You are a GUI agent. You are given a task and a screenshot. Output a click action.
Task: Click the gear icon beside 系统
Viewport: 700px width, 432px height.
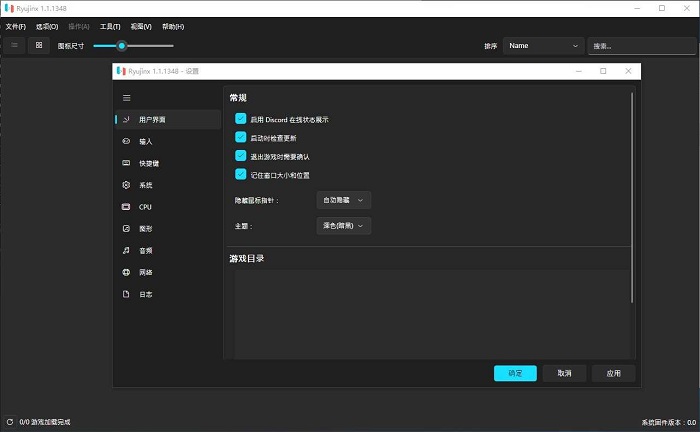[126, 185]
